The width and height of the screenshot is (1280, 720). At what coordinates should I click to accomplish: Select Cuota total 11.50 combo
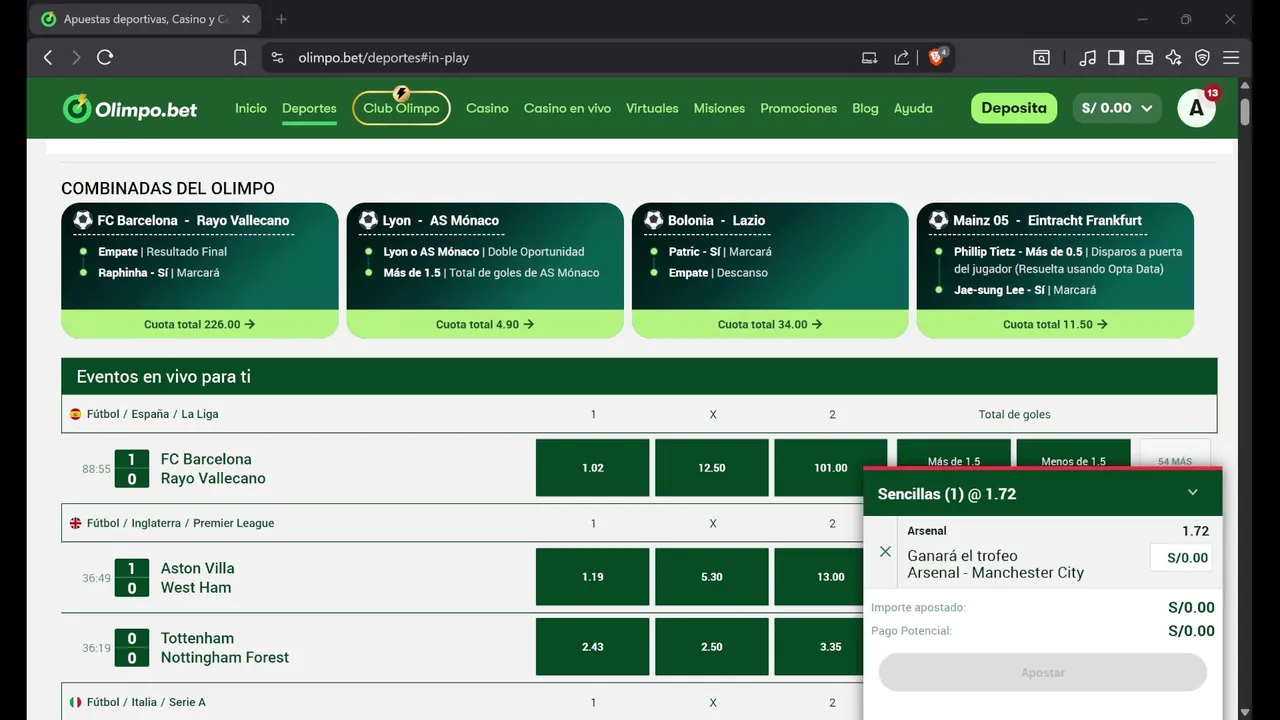(x=1055, y=324)
